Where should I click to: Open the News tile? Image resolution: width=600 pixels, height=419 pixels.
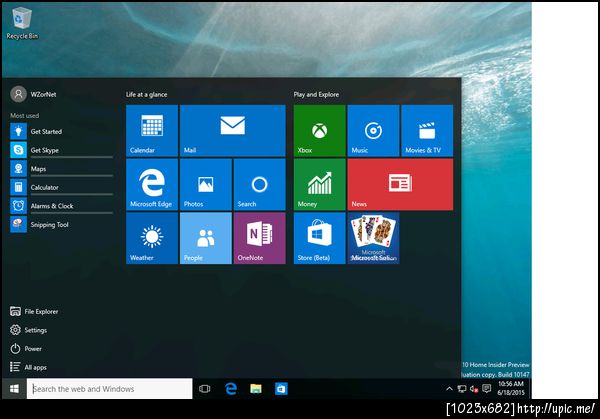coord(400,184)
